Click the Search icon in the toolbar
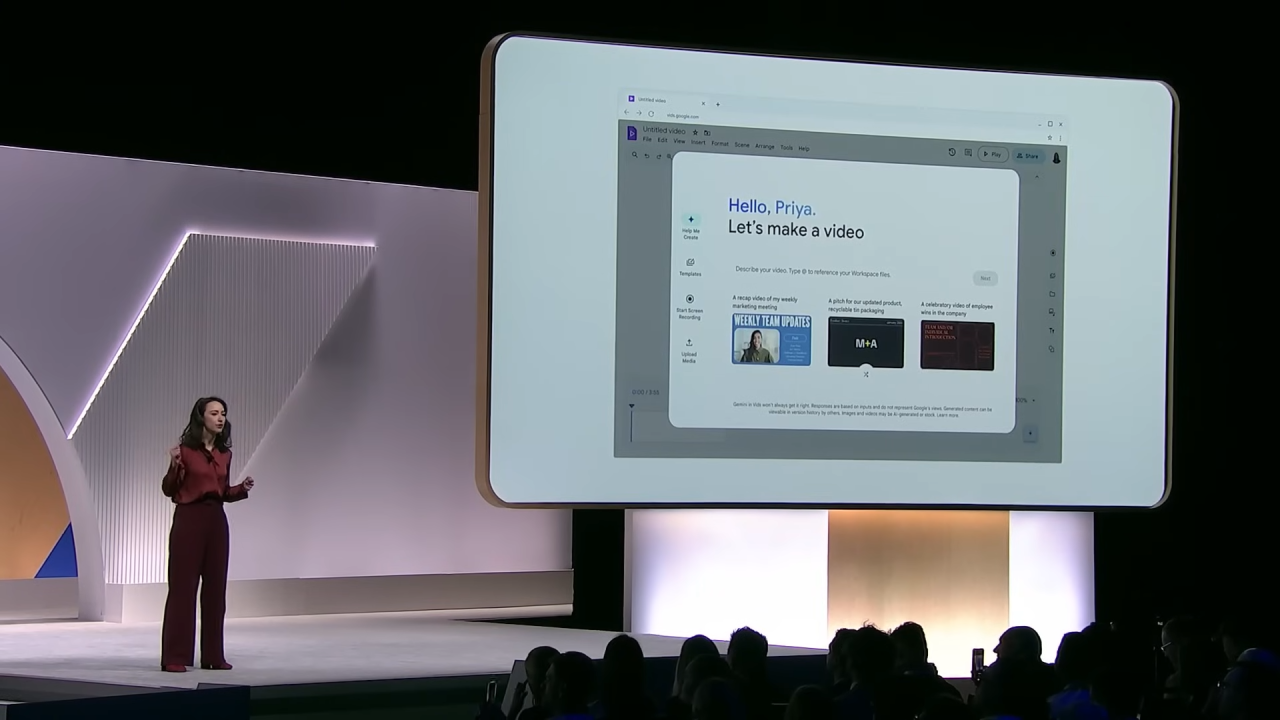Image resolution: width=1280 pixels, height=720 pixels. point(635,155)
